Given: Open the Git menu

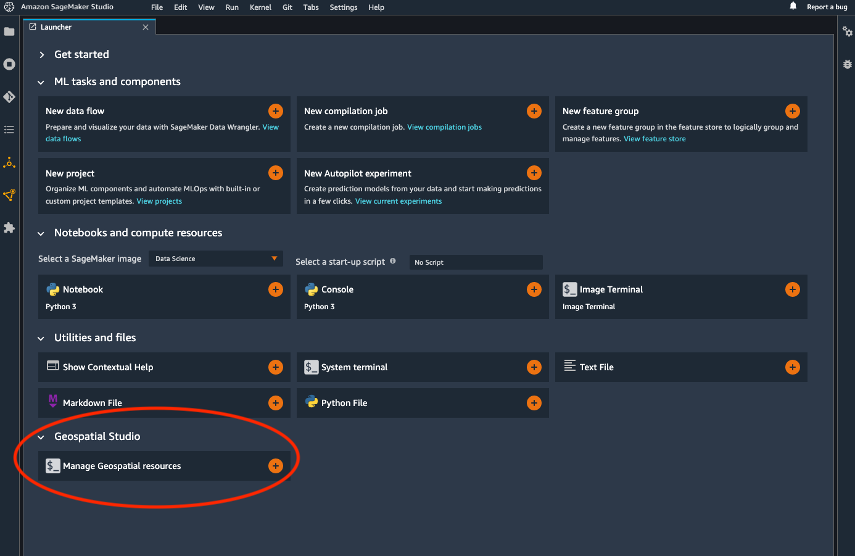Looking at the screenshot, I should tap(287, 7).
